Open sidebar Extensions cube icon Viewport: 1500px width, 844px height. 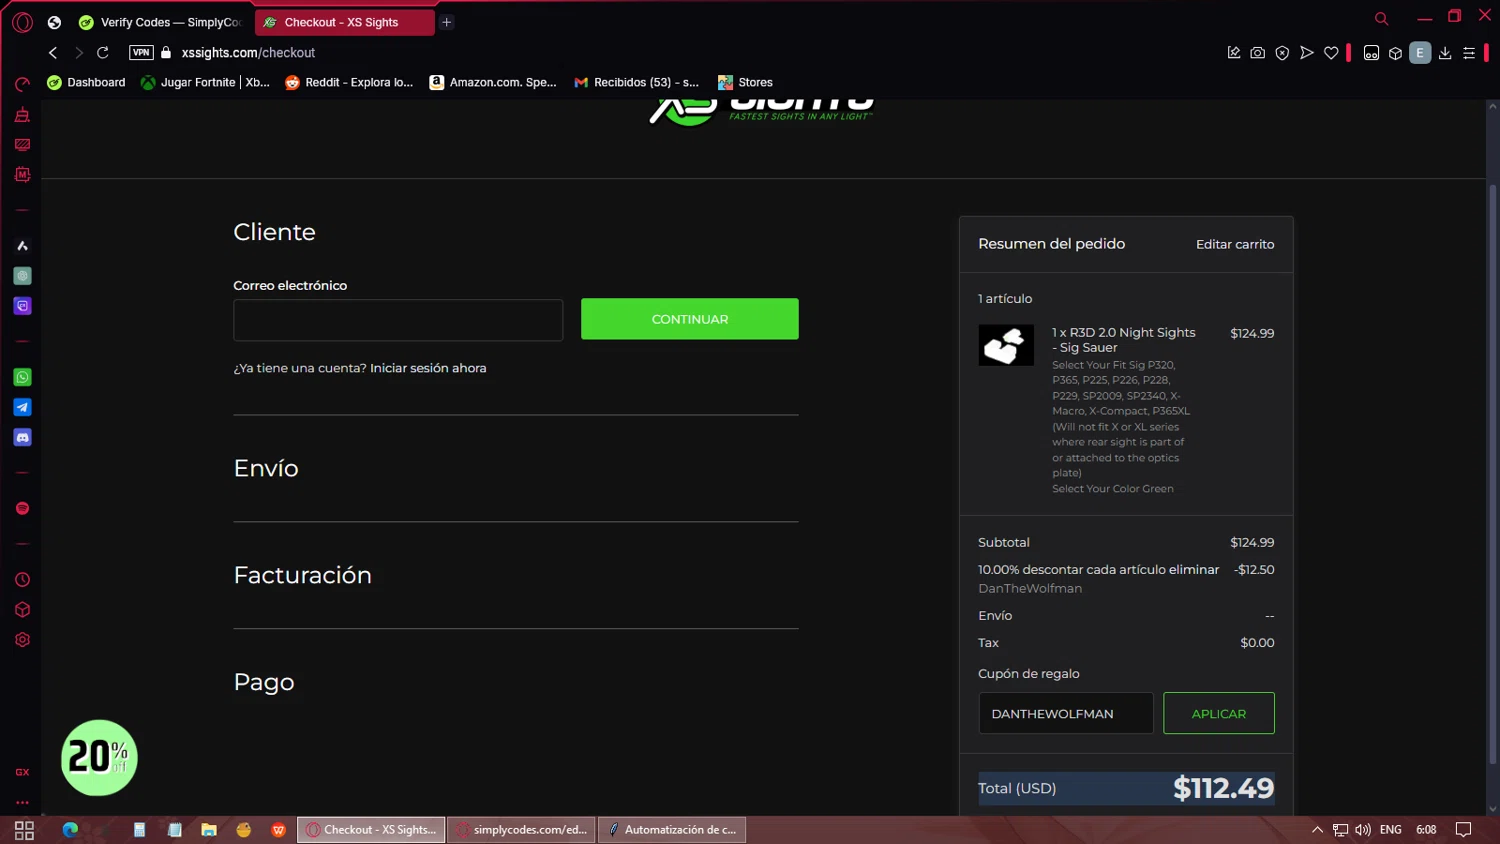(22, 610)
